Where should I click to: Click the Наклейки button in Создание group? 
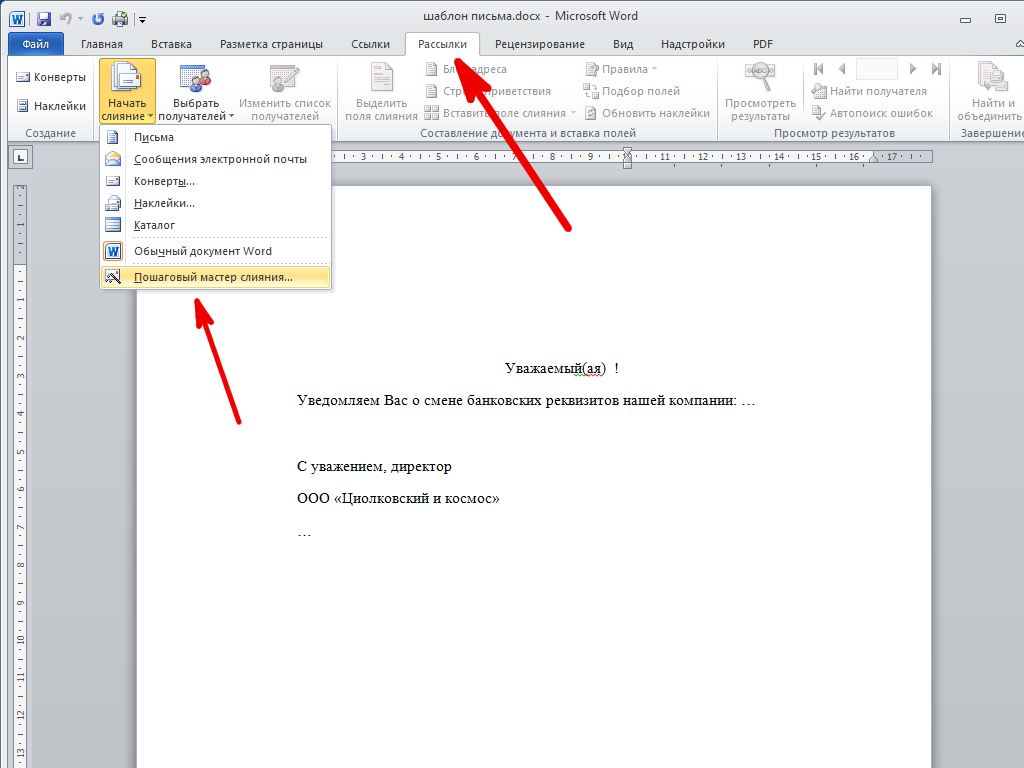[51, 106]
